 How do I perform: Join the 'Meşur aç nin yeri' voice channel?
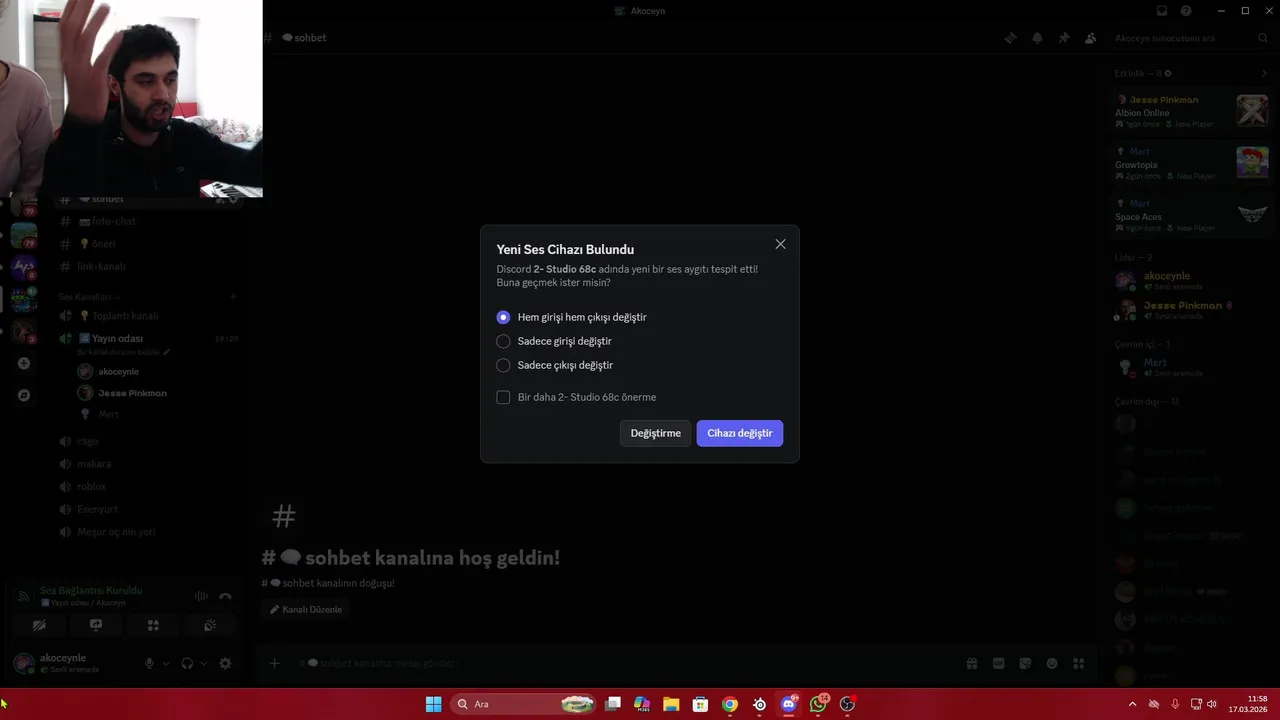click(x=147, y=532)
